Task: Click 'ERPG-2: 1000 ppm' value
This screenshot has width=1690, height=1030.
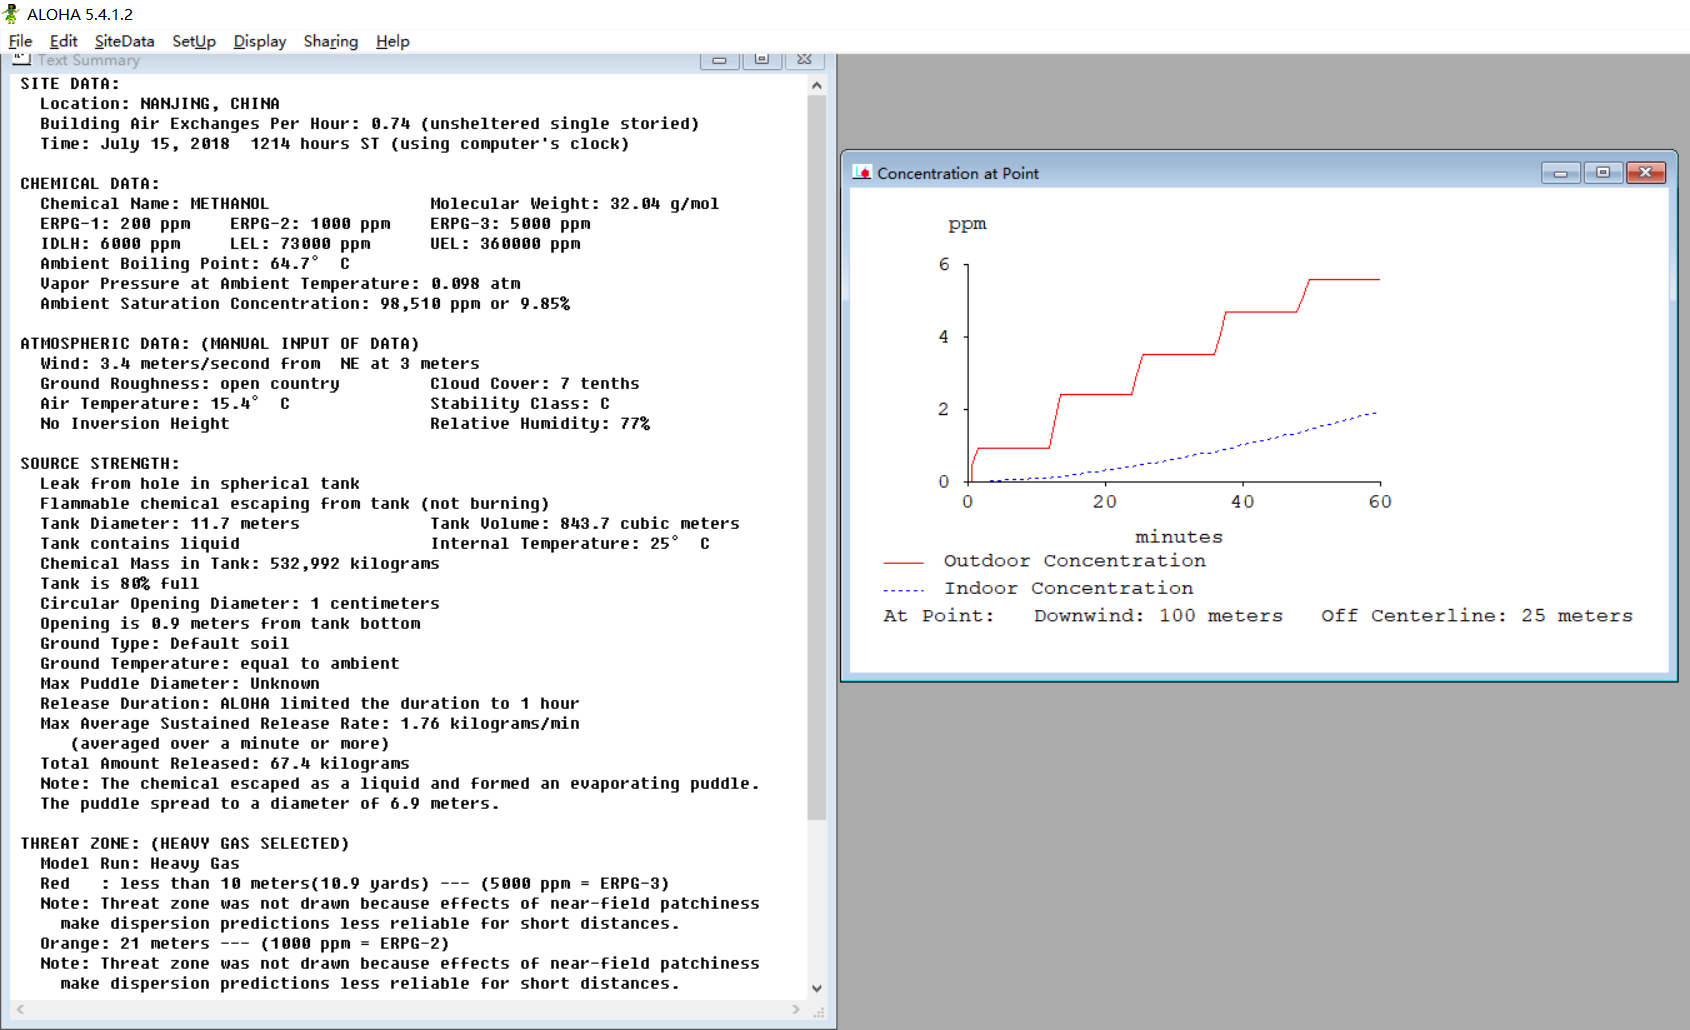Action: [x=310, y=224]
